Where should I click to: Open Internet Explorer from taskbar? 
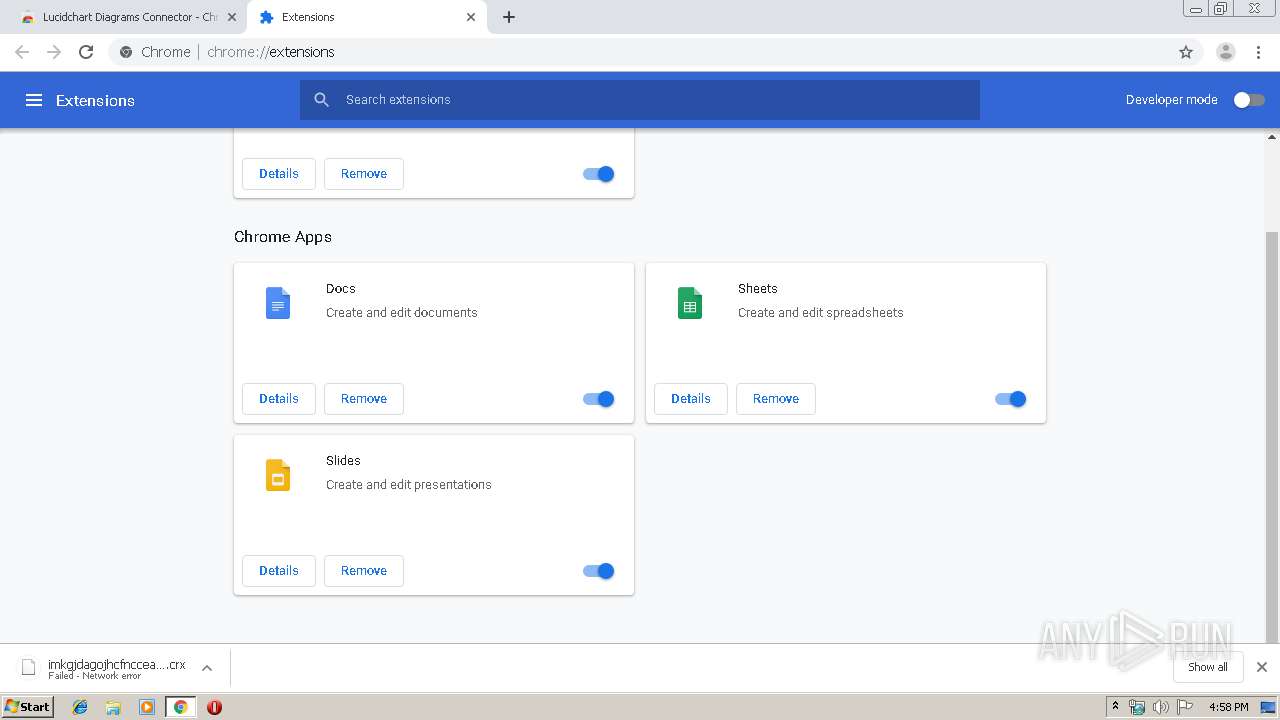point(80,707)
